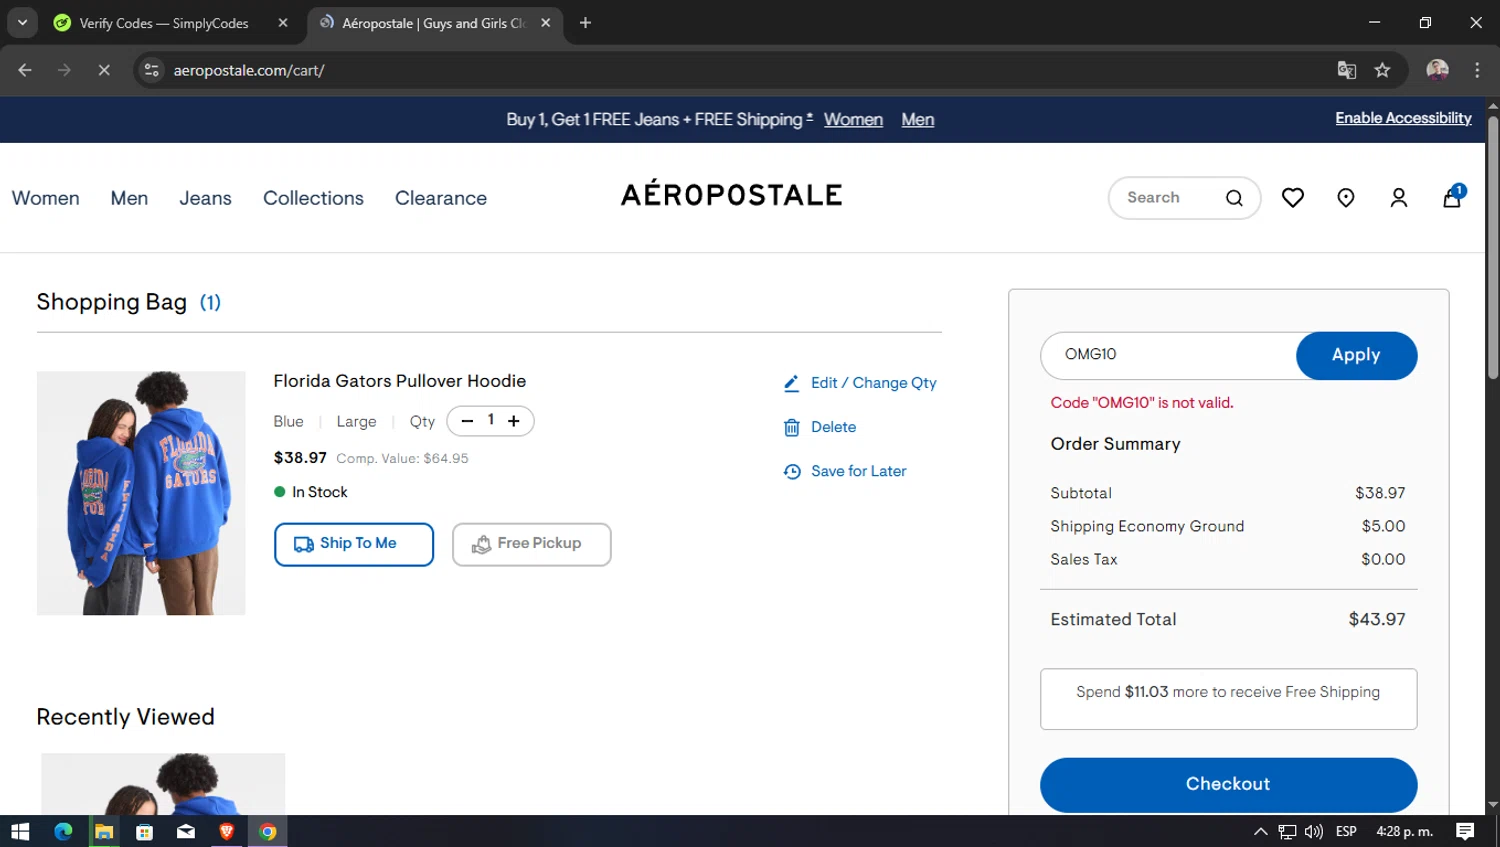The width and height of the screenshot is (1500, 847).
Task: Click the ESP language indicator
Action: [x=1346, y=831]
